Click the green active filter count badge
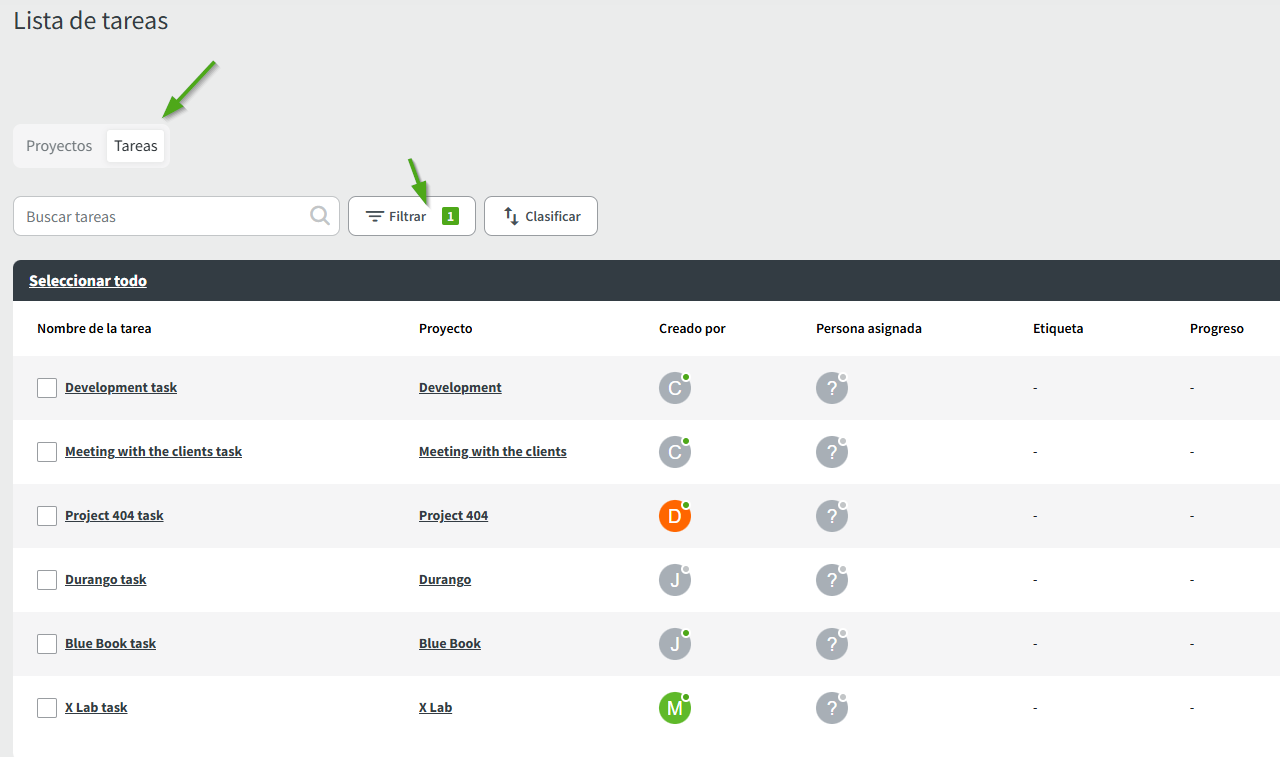 tap(450, 216)
